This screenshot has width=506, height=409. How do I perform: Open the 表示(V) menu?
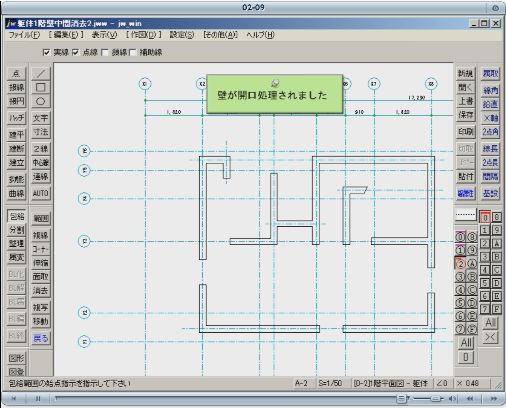pos(104,35)
